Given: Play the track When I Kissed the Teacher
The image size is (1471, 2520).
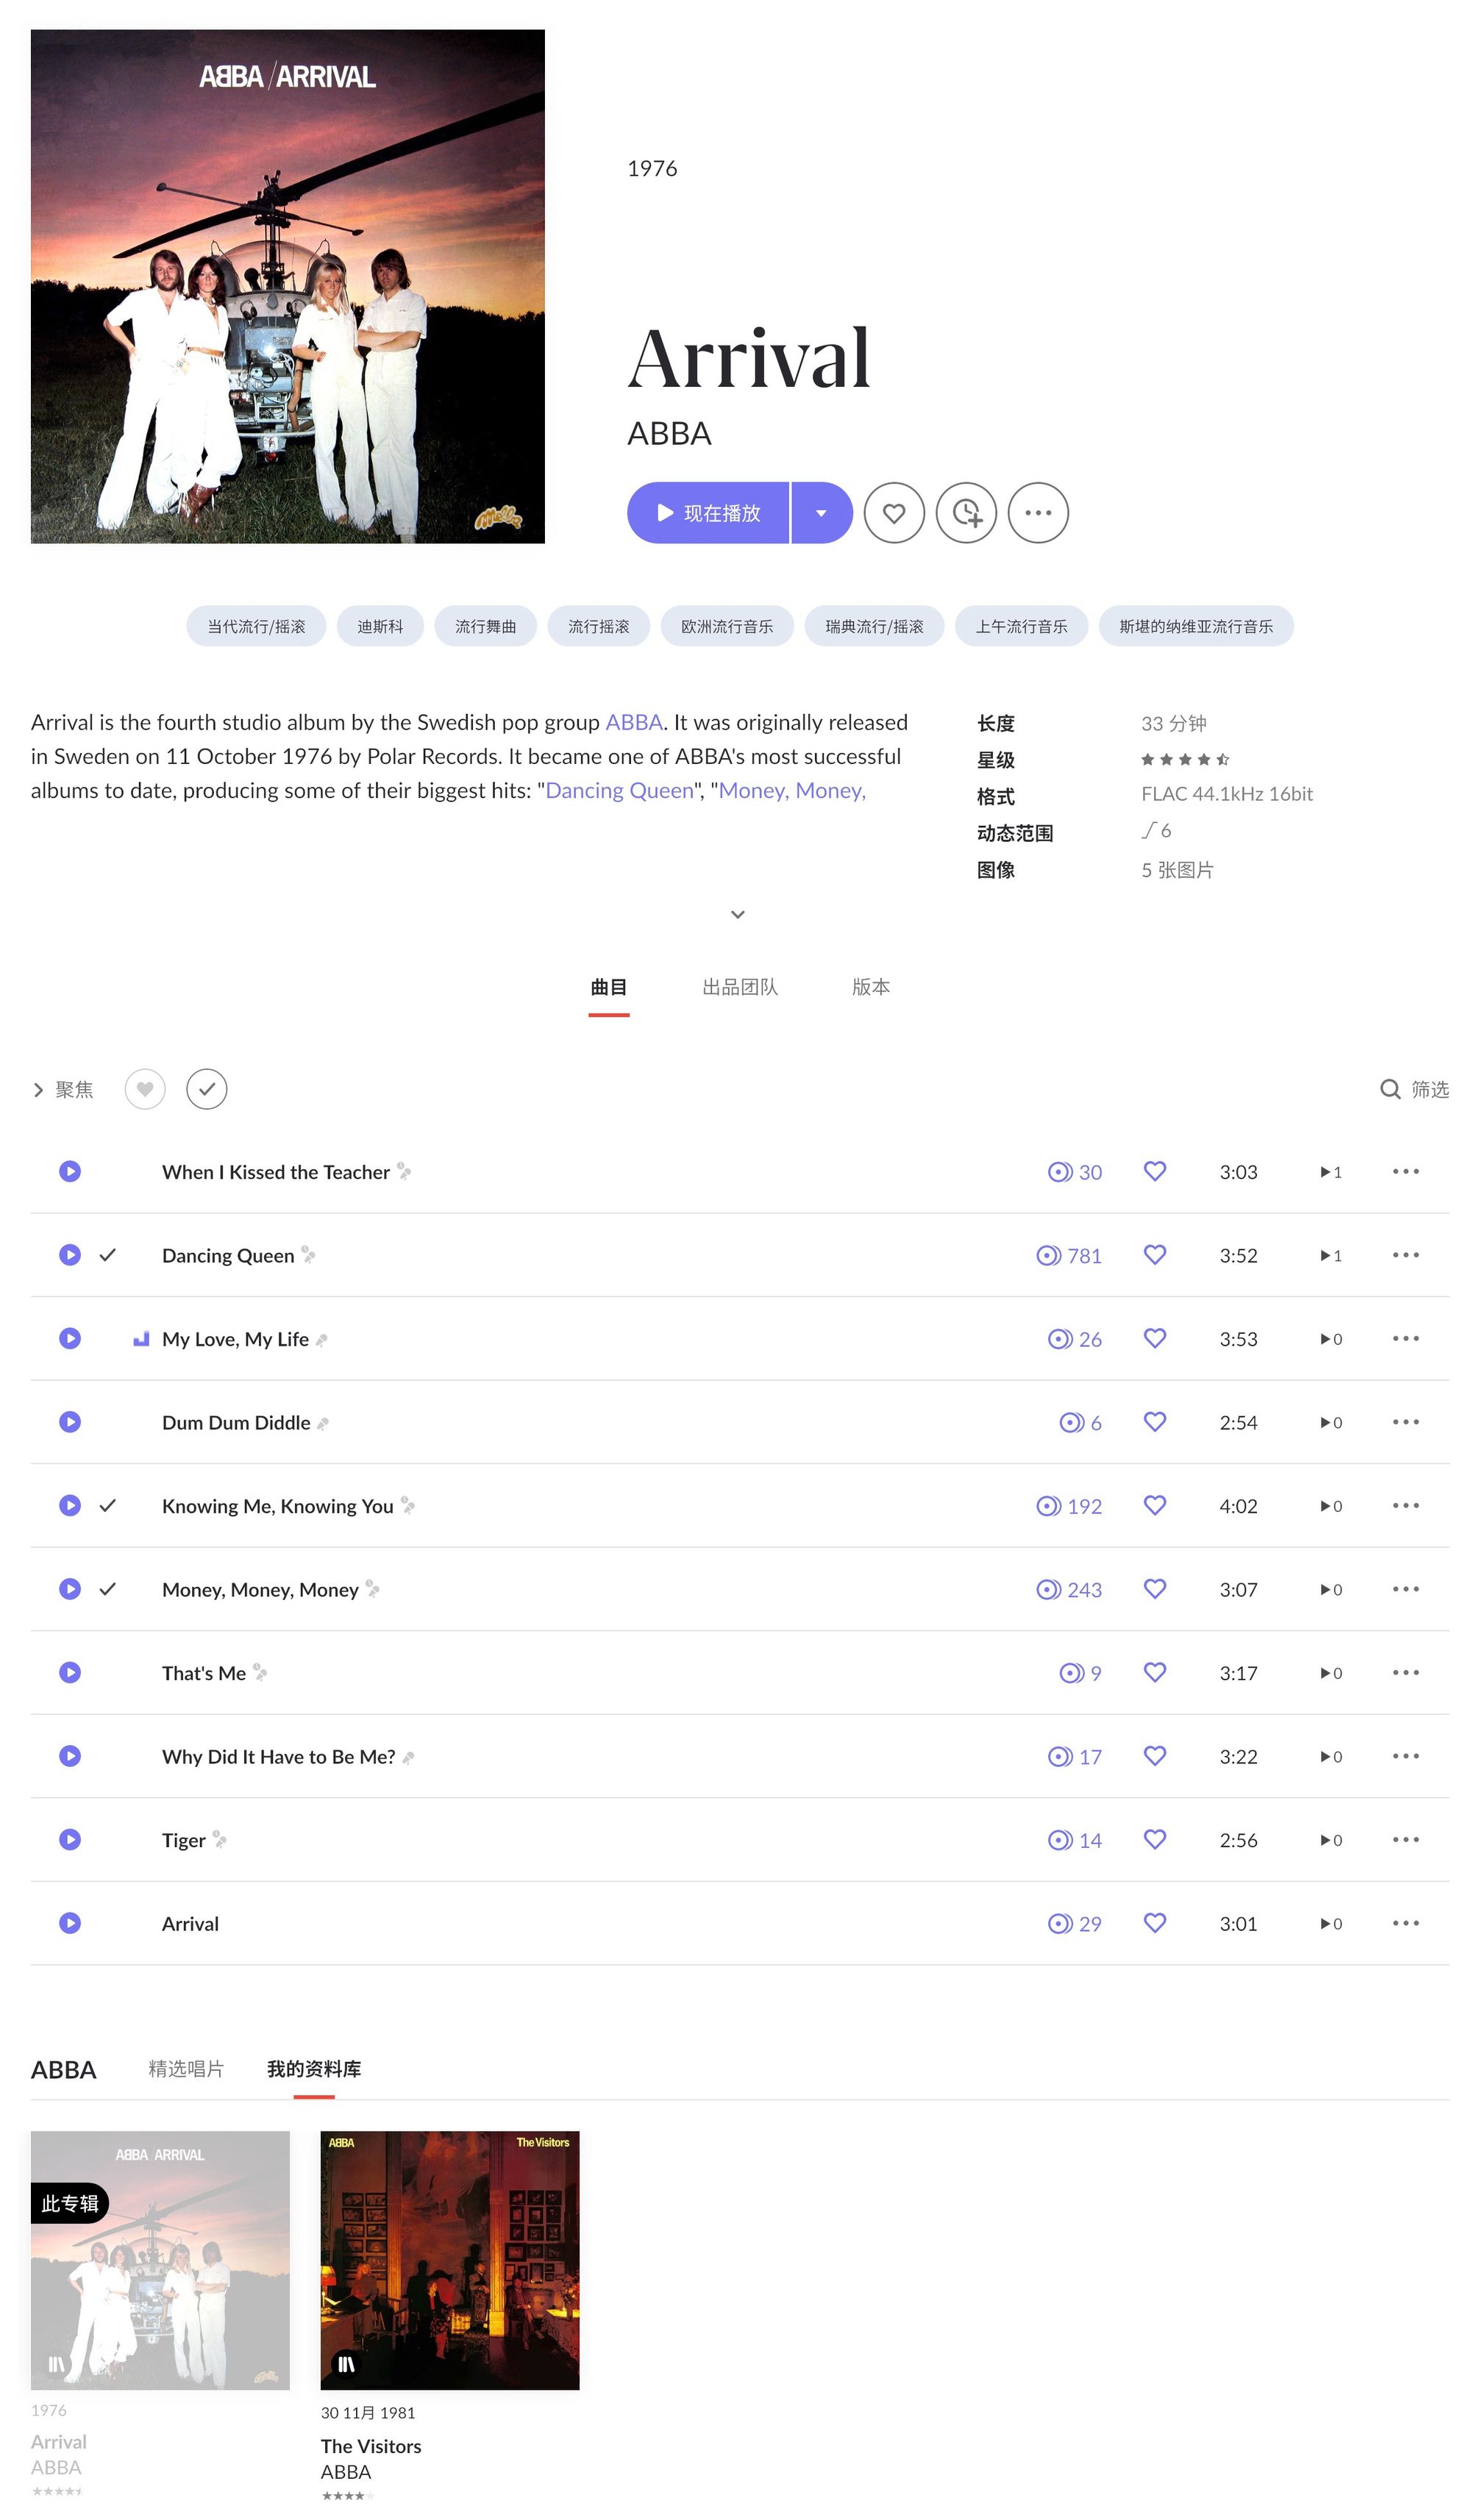Looking at the screenshot, I should click(x=69, y=1171).
